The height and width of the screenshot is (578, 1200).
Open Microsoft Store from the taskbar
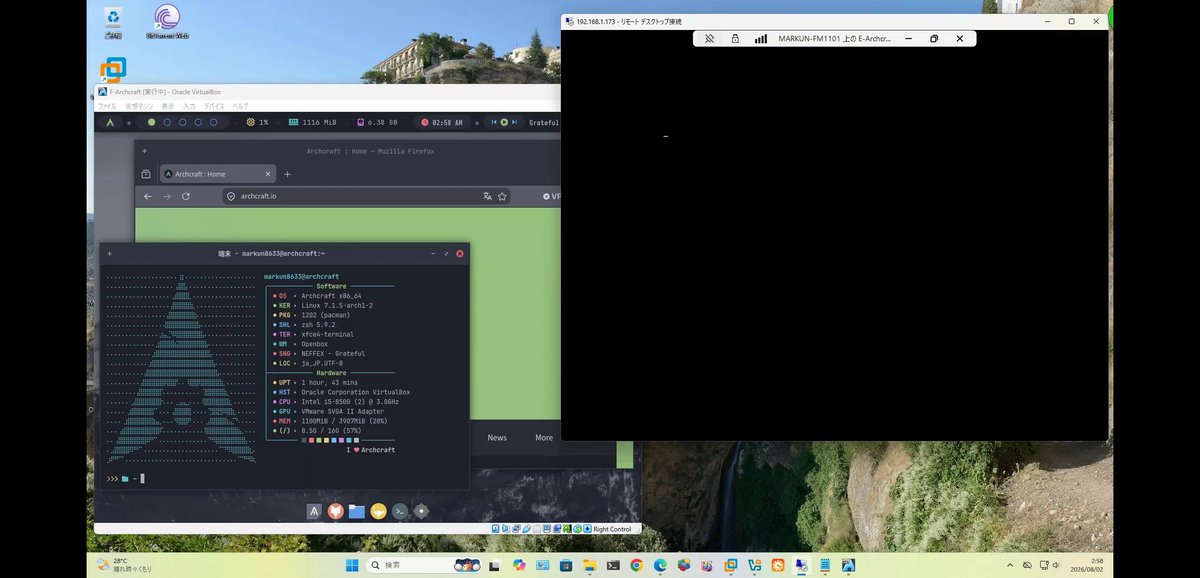[566, 565]
